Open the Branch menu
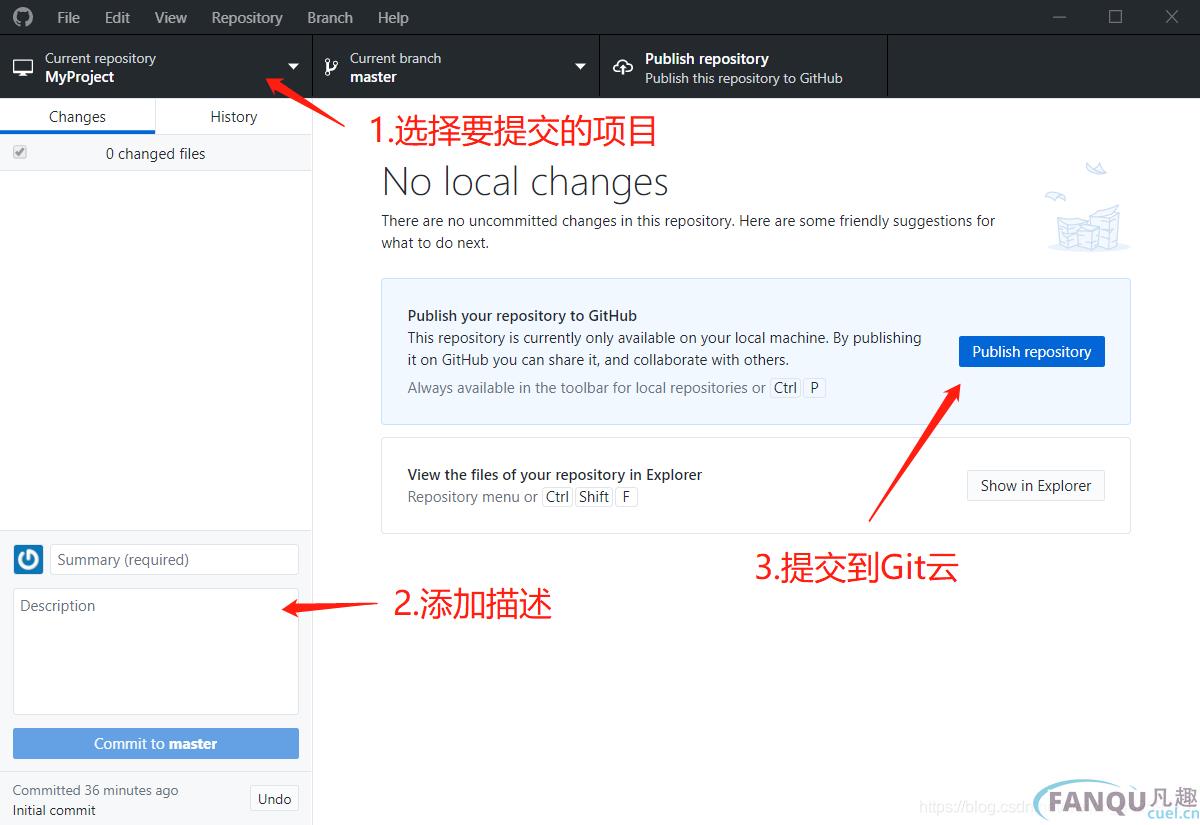This screenshot has width=1200, height=825. coord(330,17)
